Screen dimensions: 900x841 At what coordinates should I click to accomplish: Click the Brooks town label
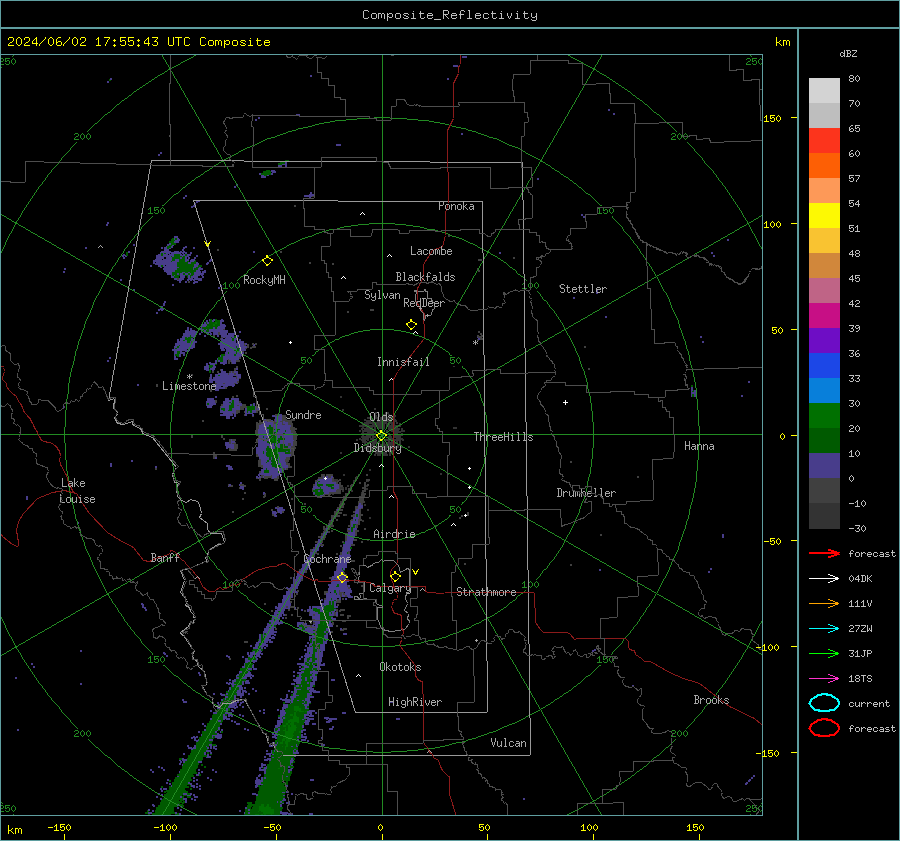pos(711,700)
